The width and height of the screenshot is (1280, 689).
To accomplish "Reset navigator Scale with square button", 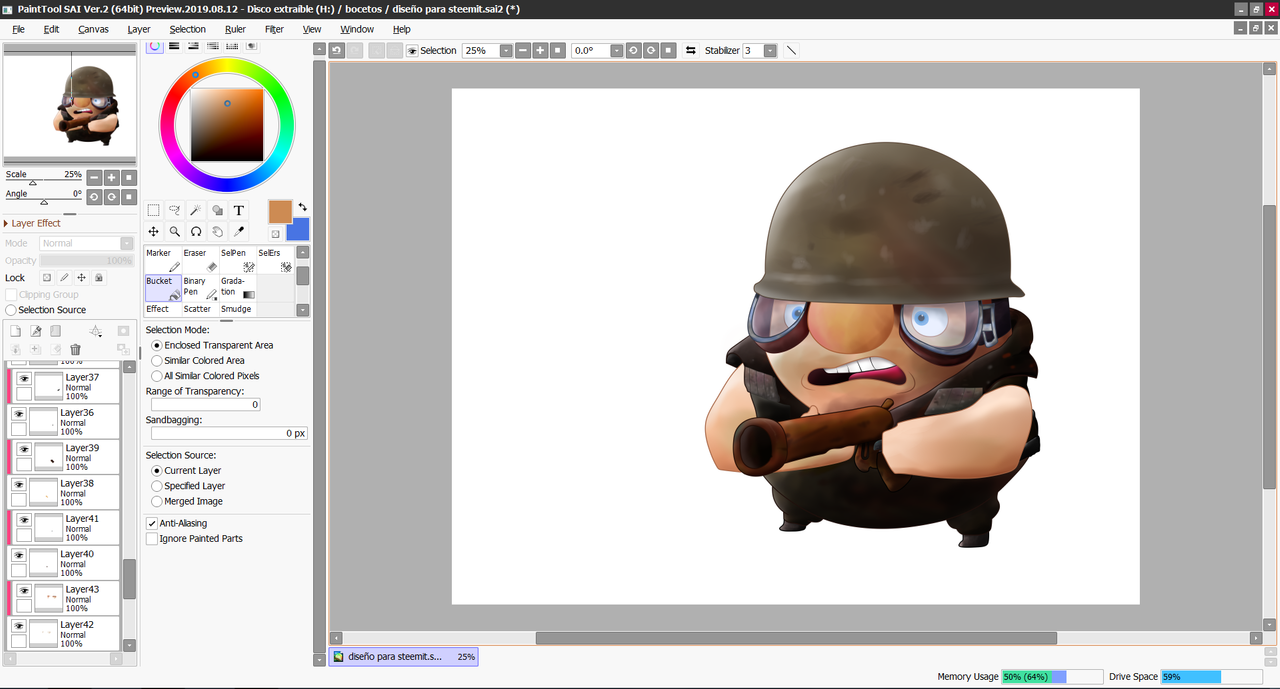I will [x=128, y=177].
